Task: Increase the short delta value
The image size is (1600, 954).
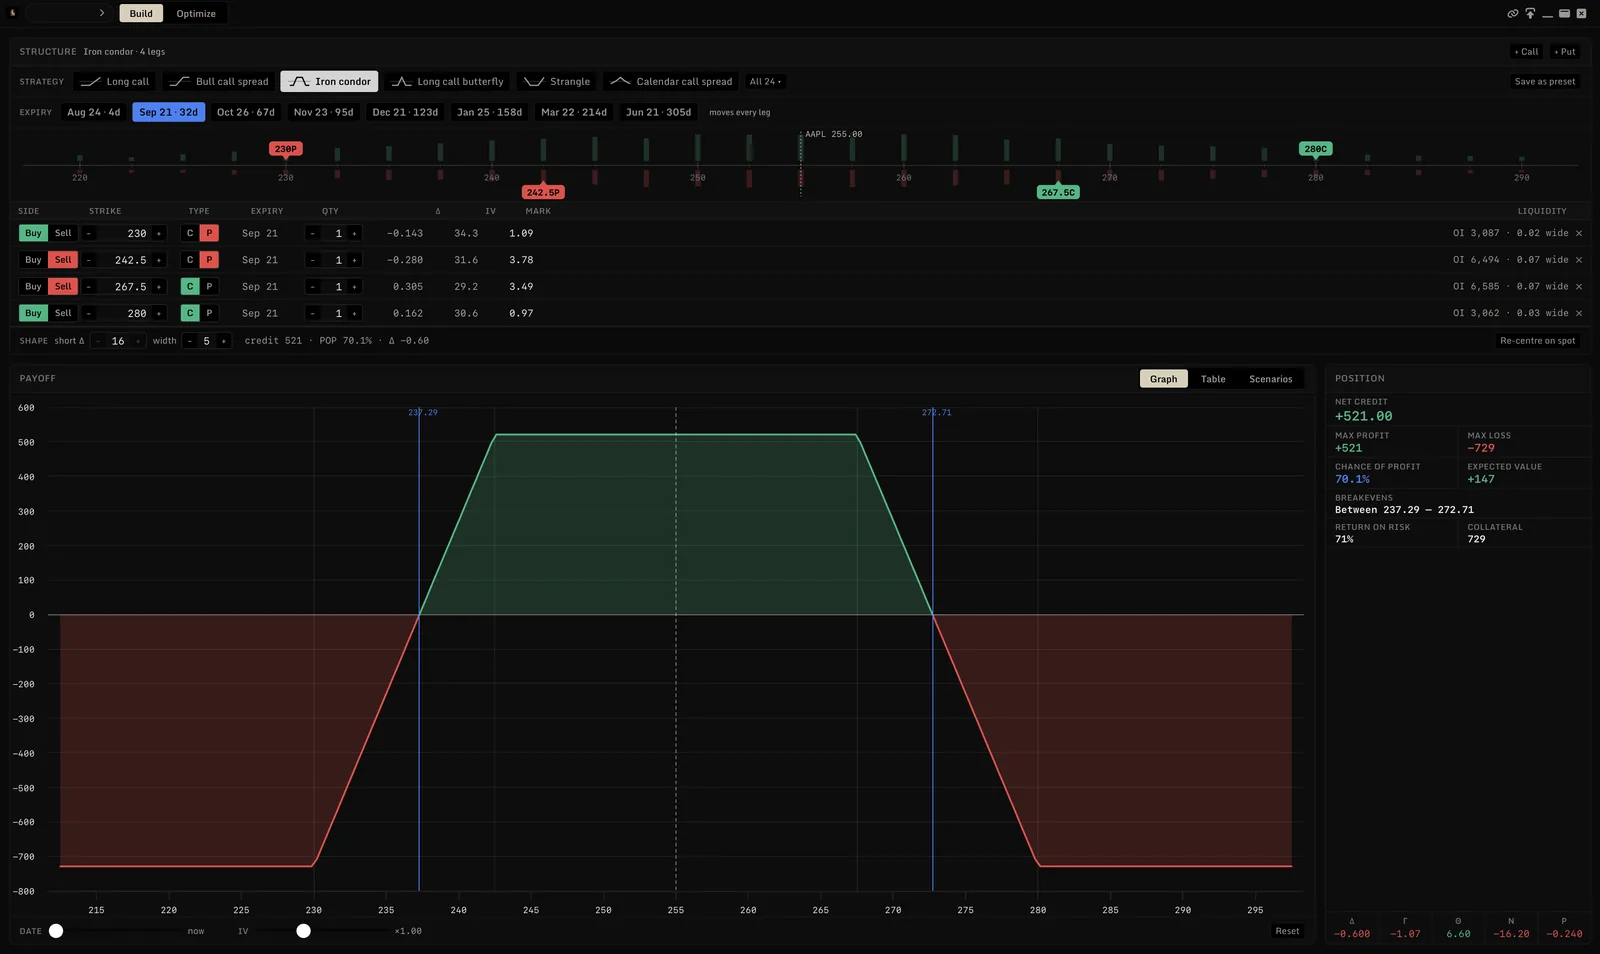Action: point(138,341)
